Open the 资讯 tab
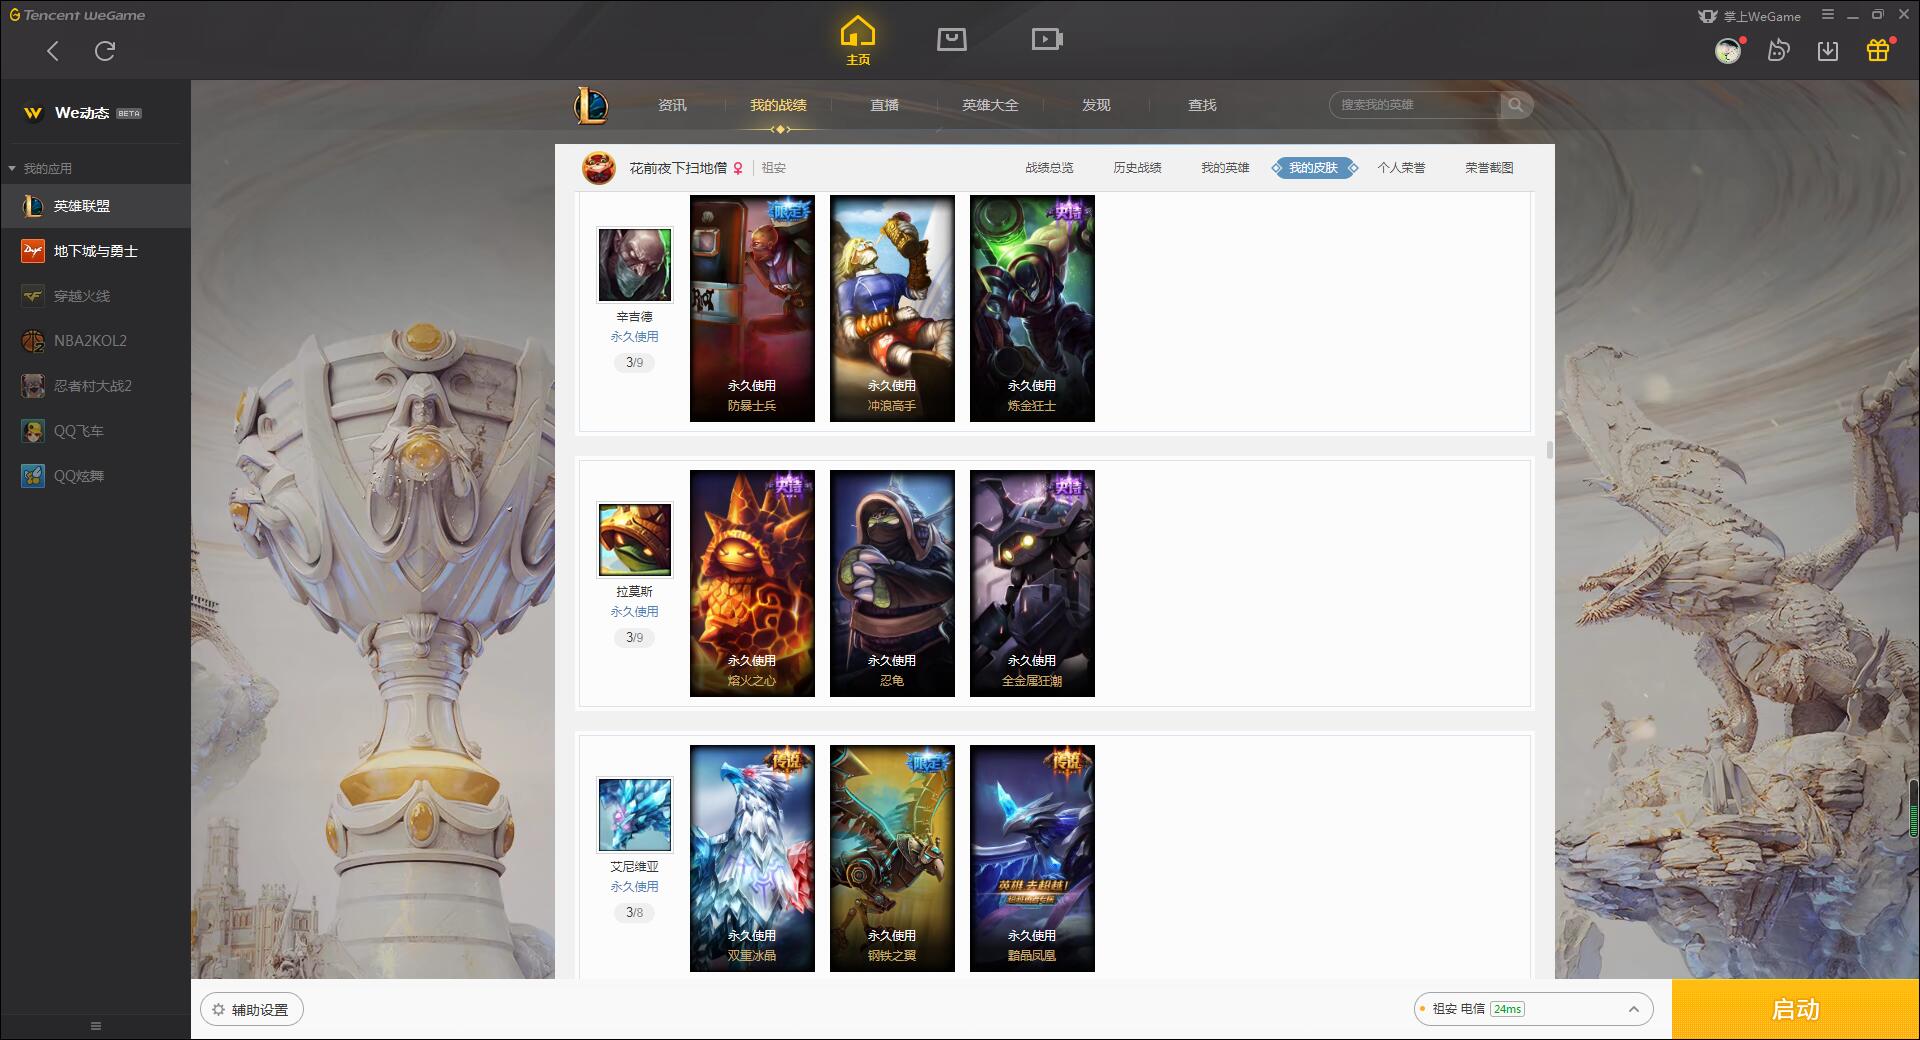 tap(672, 105)
